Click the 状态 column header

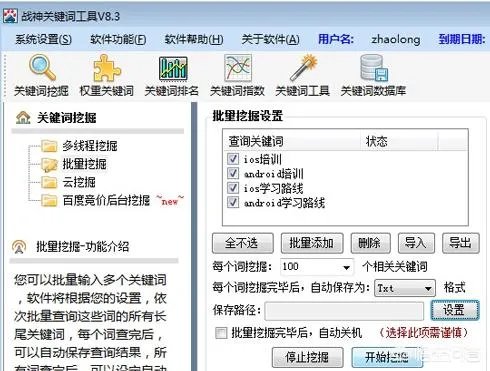coord(399,141)
